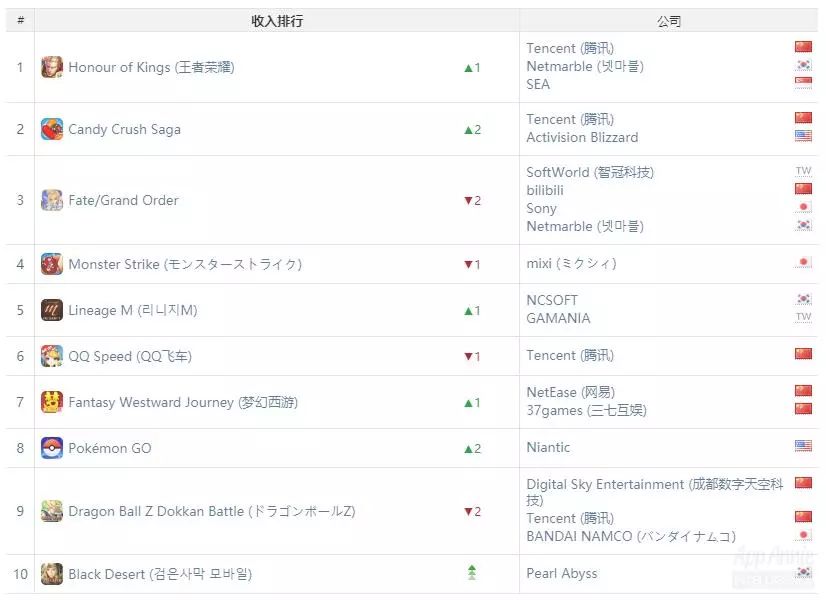Click the Pokémon GO game title
The image size is (826, 600).
click(110, 448)
